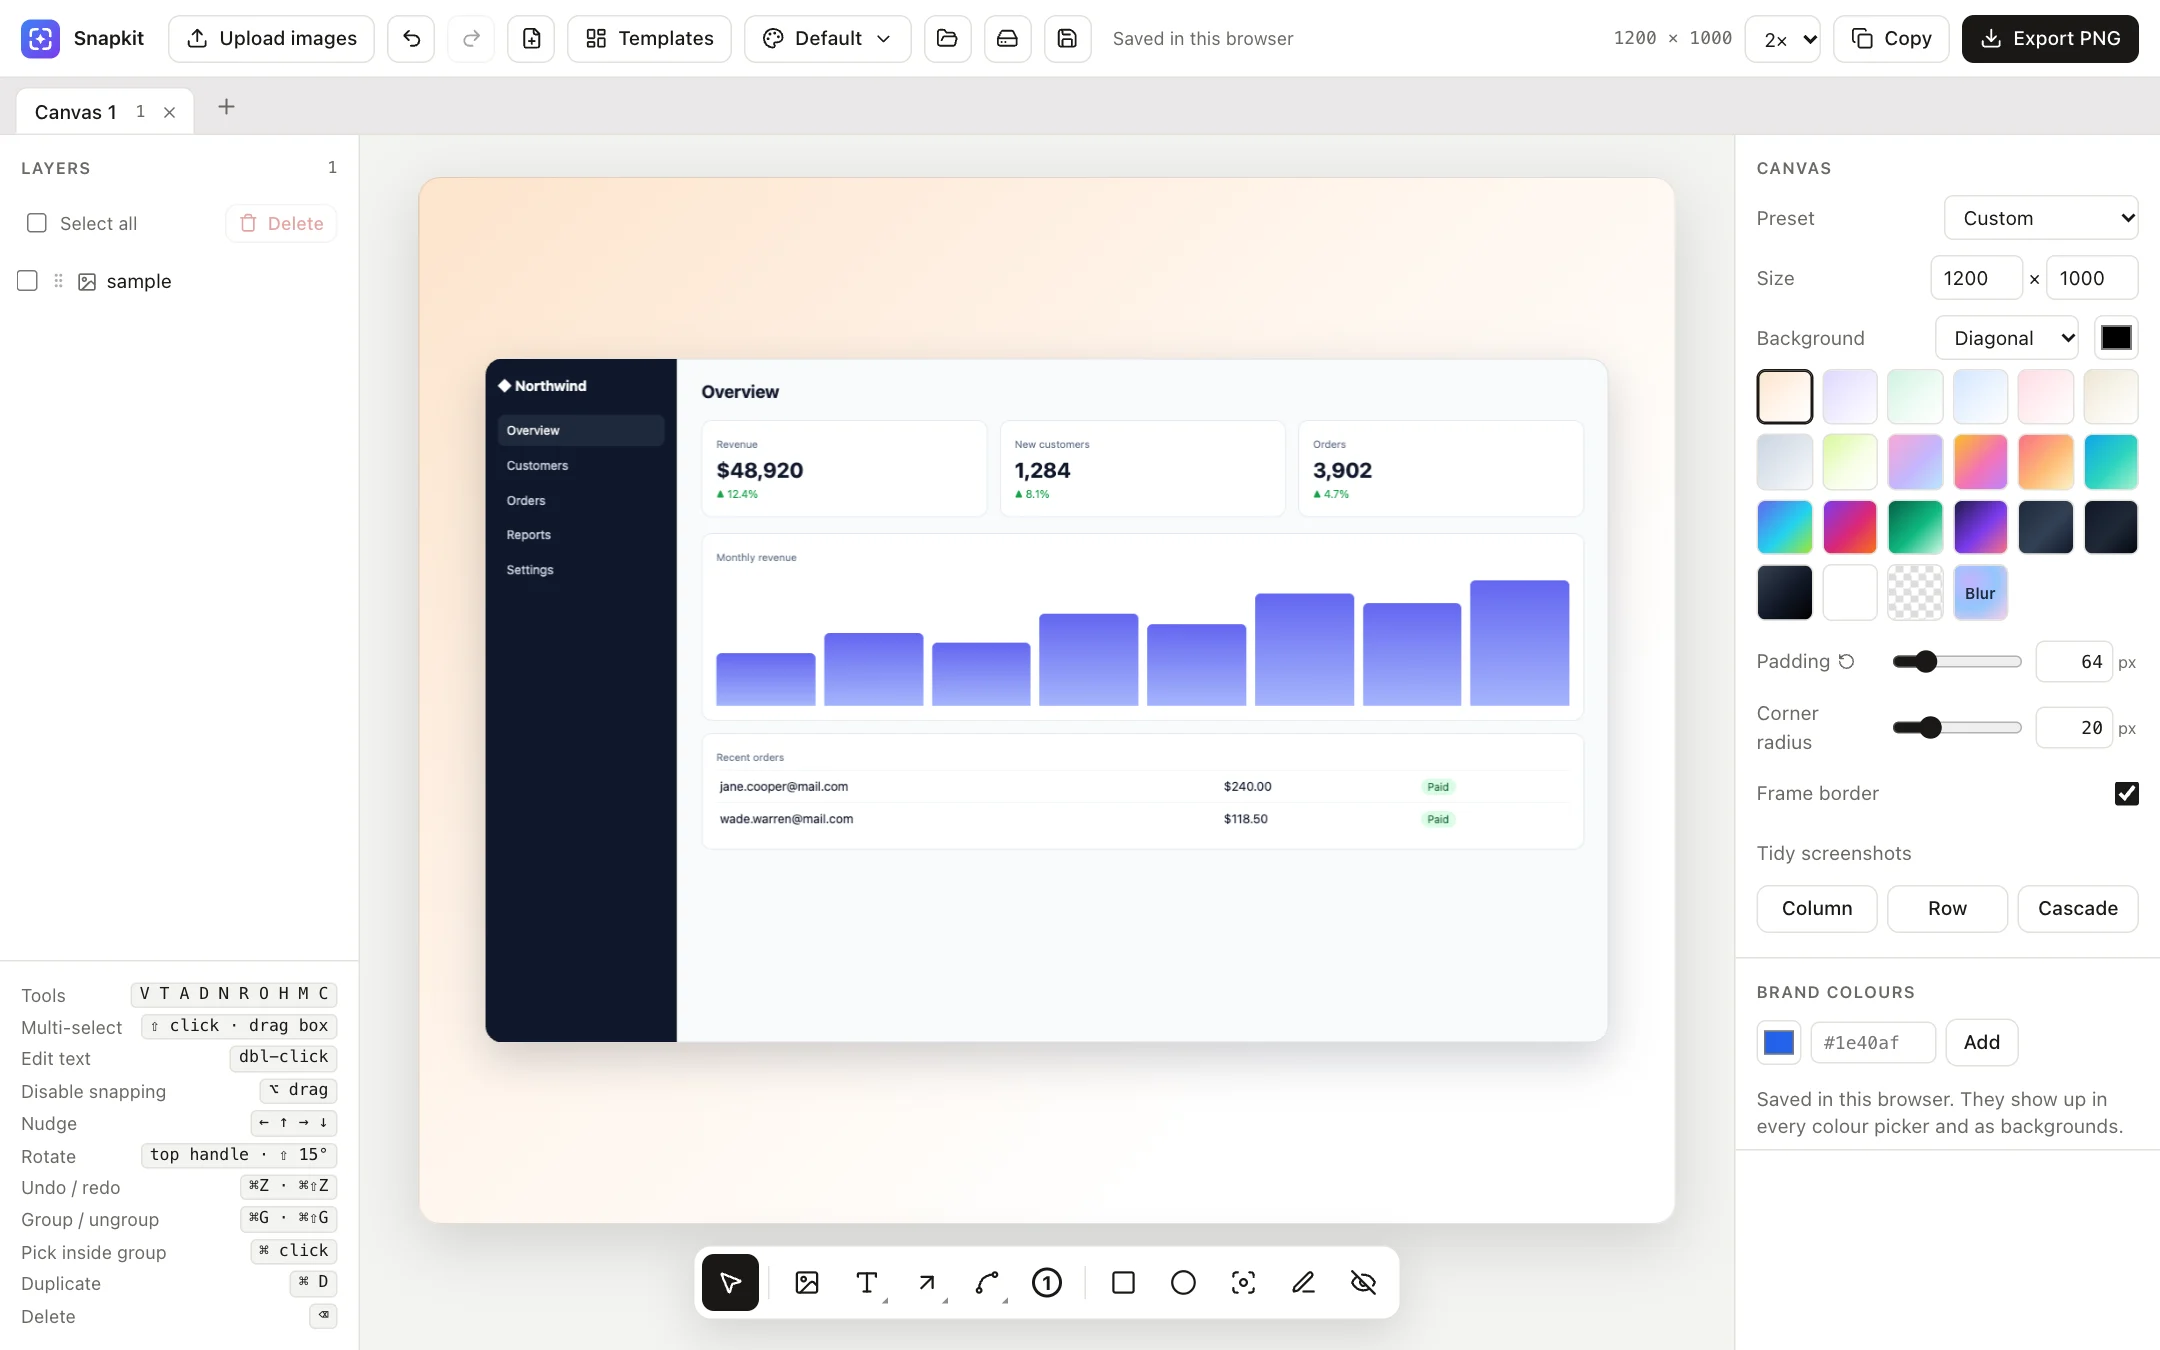Image resolution: width=2160 pixels, height=1350 pixels.
Task: Select the Arrow tool
Action: pyautogui.click(x=927, y=1282)
